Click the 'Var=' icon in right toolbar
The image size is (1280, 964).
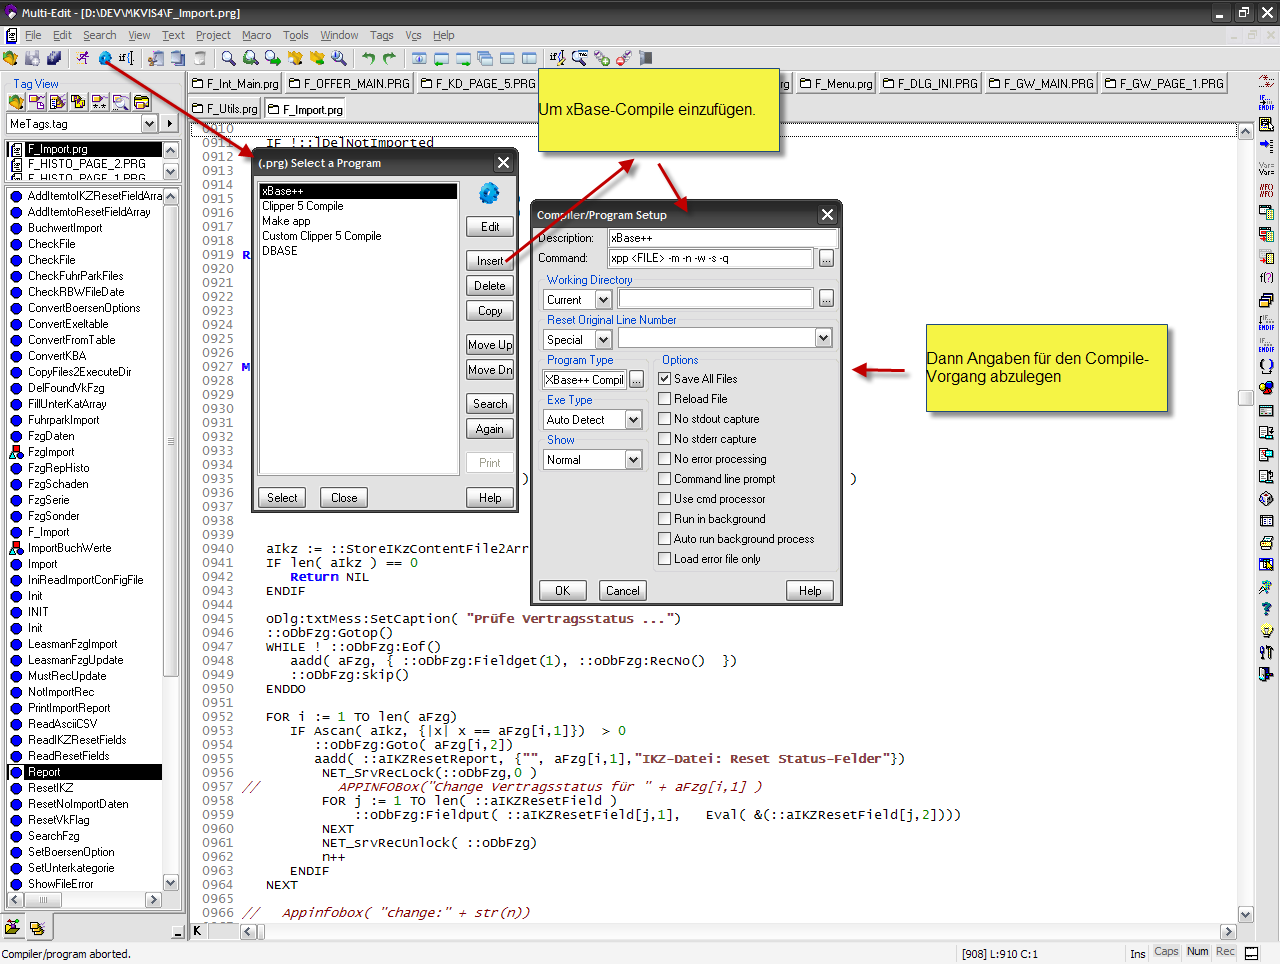pos(1266,168)
